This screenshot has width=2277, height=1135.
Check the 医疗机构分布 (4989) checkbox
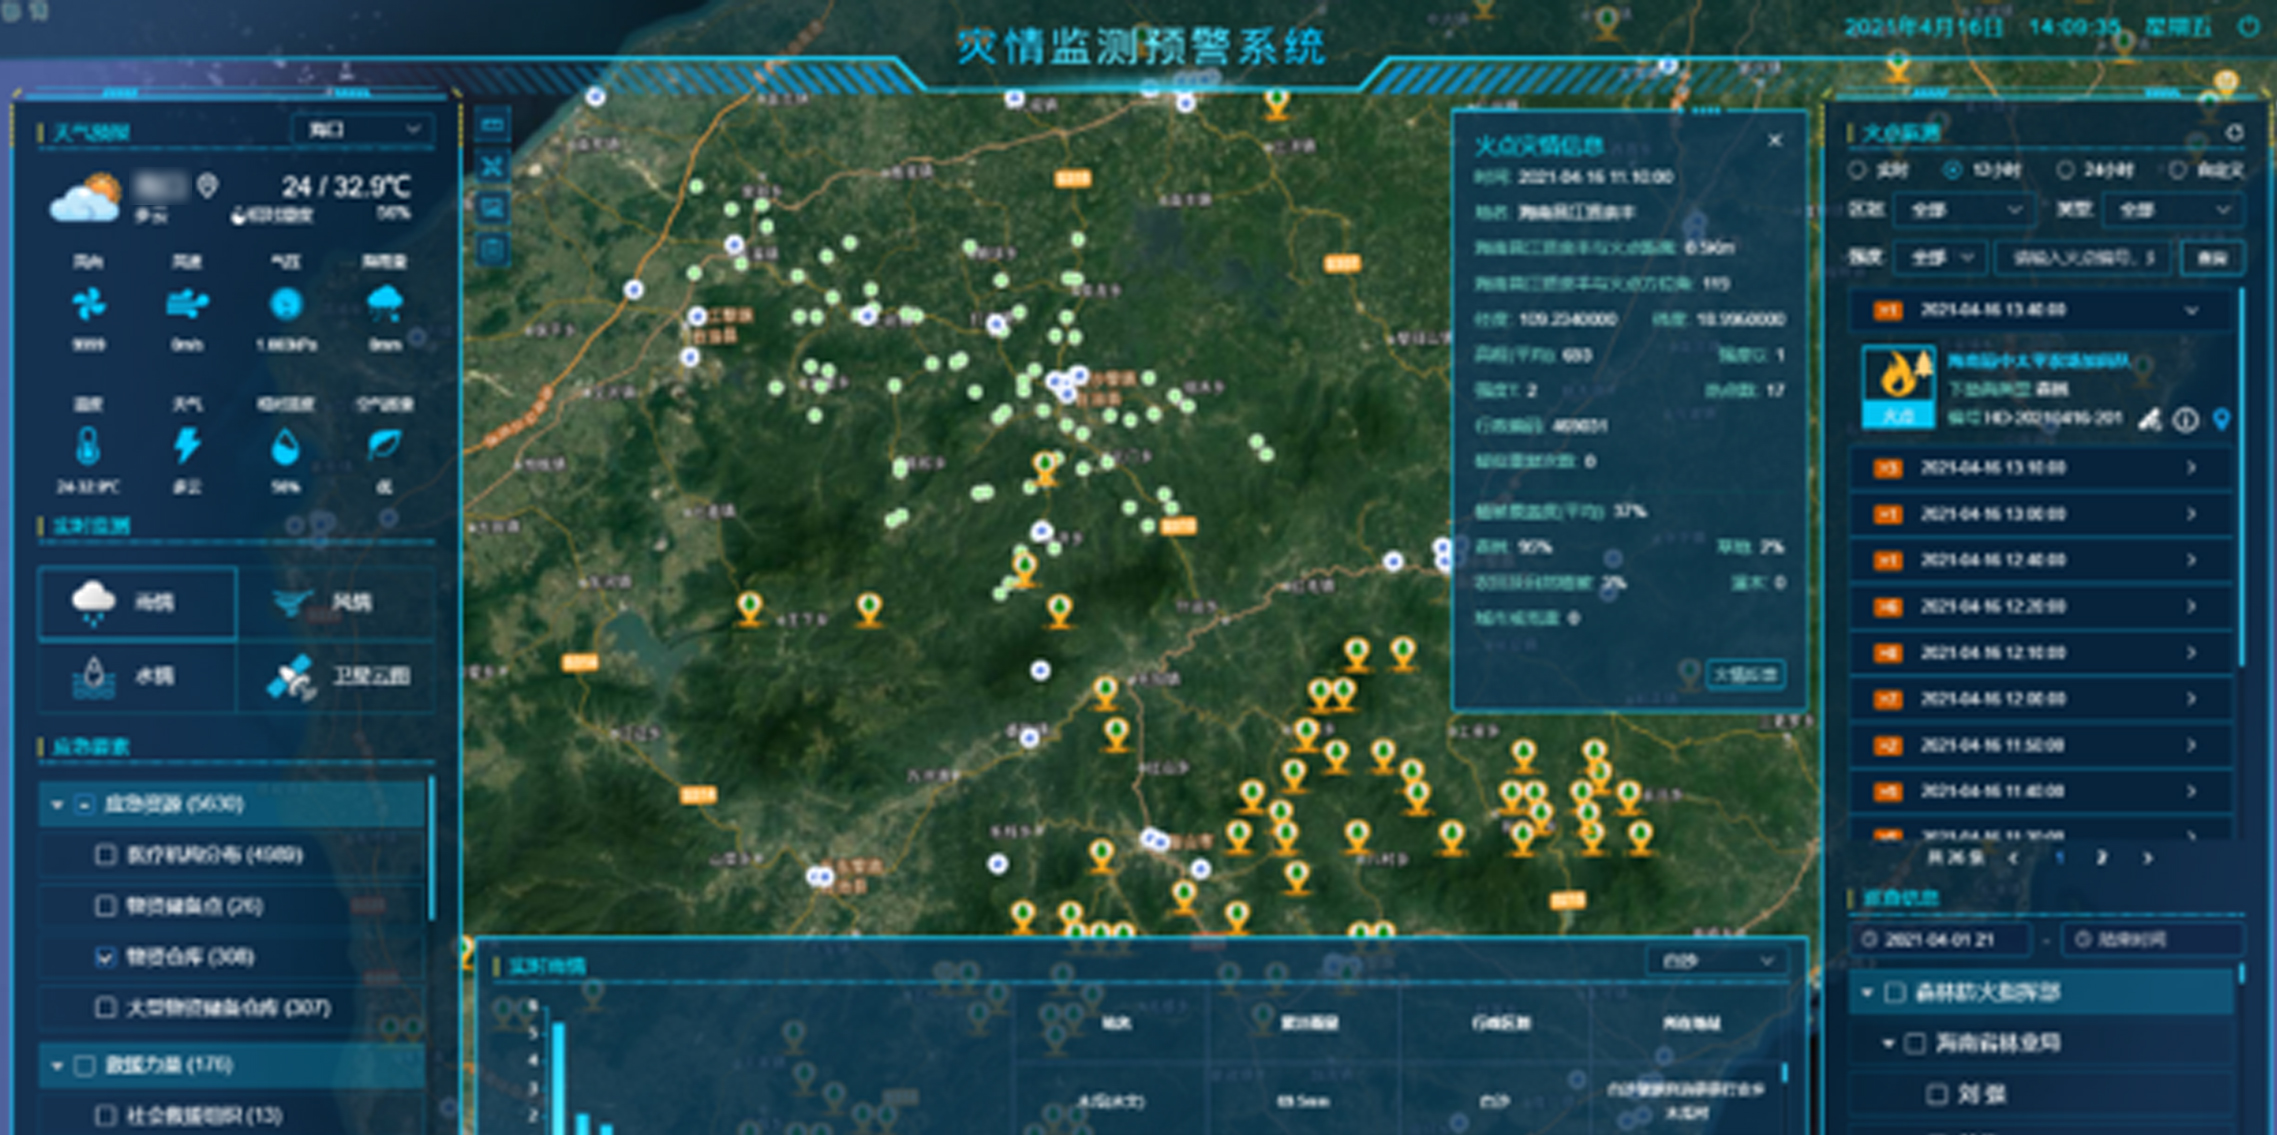coord(105,855)
